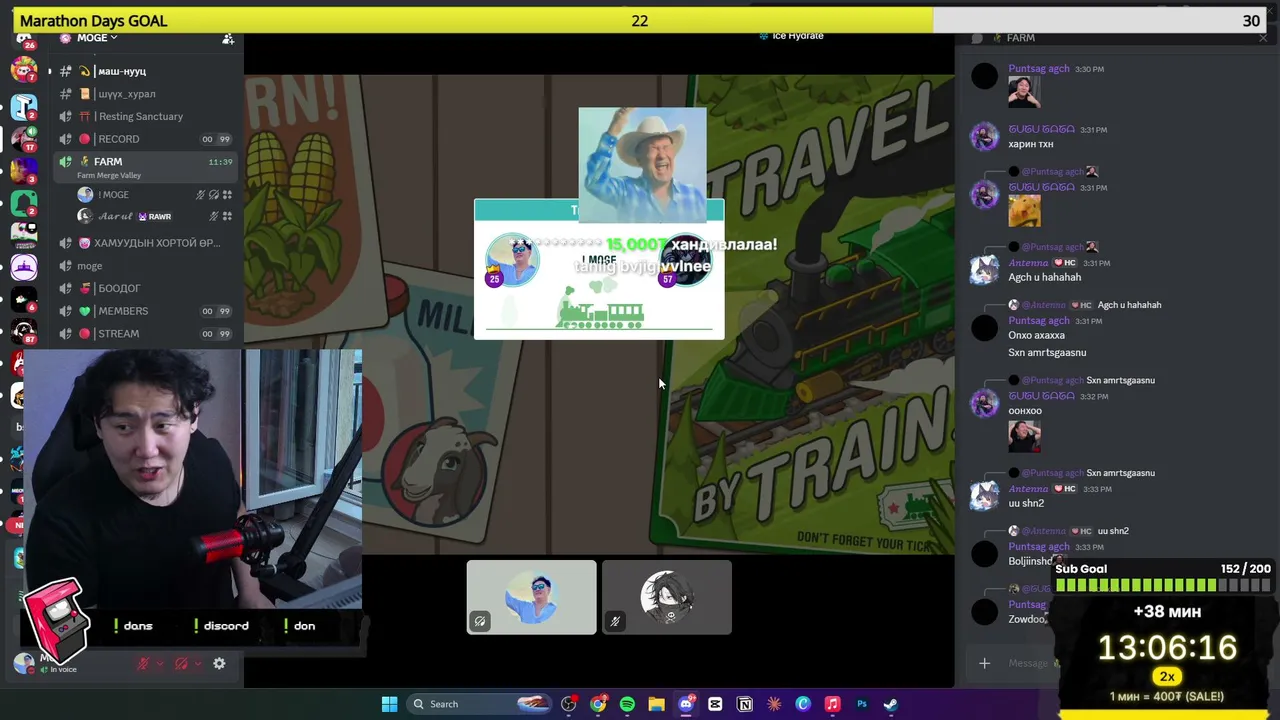The height and width of the screenshot is (720, 1280).
Task: Join the MEMBERS voice channel
Action: coord(145,311)
